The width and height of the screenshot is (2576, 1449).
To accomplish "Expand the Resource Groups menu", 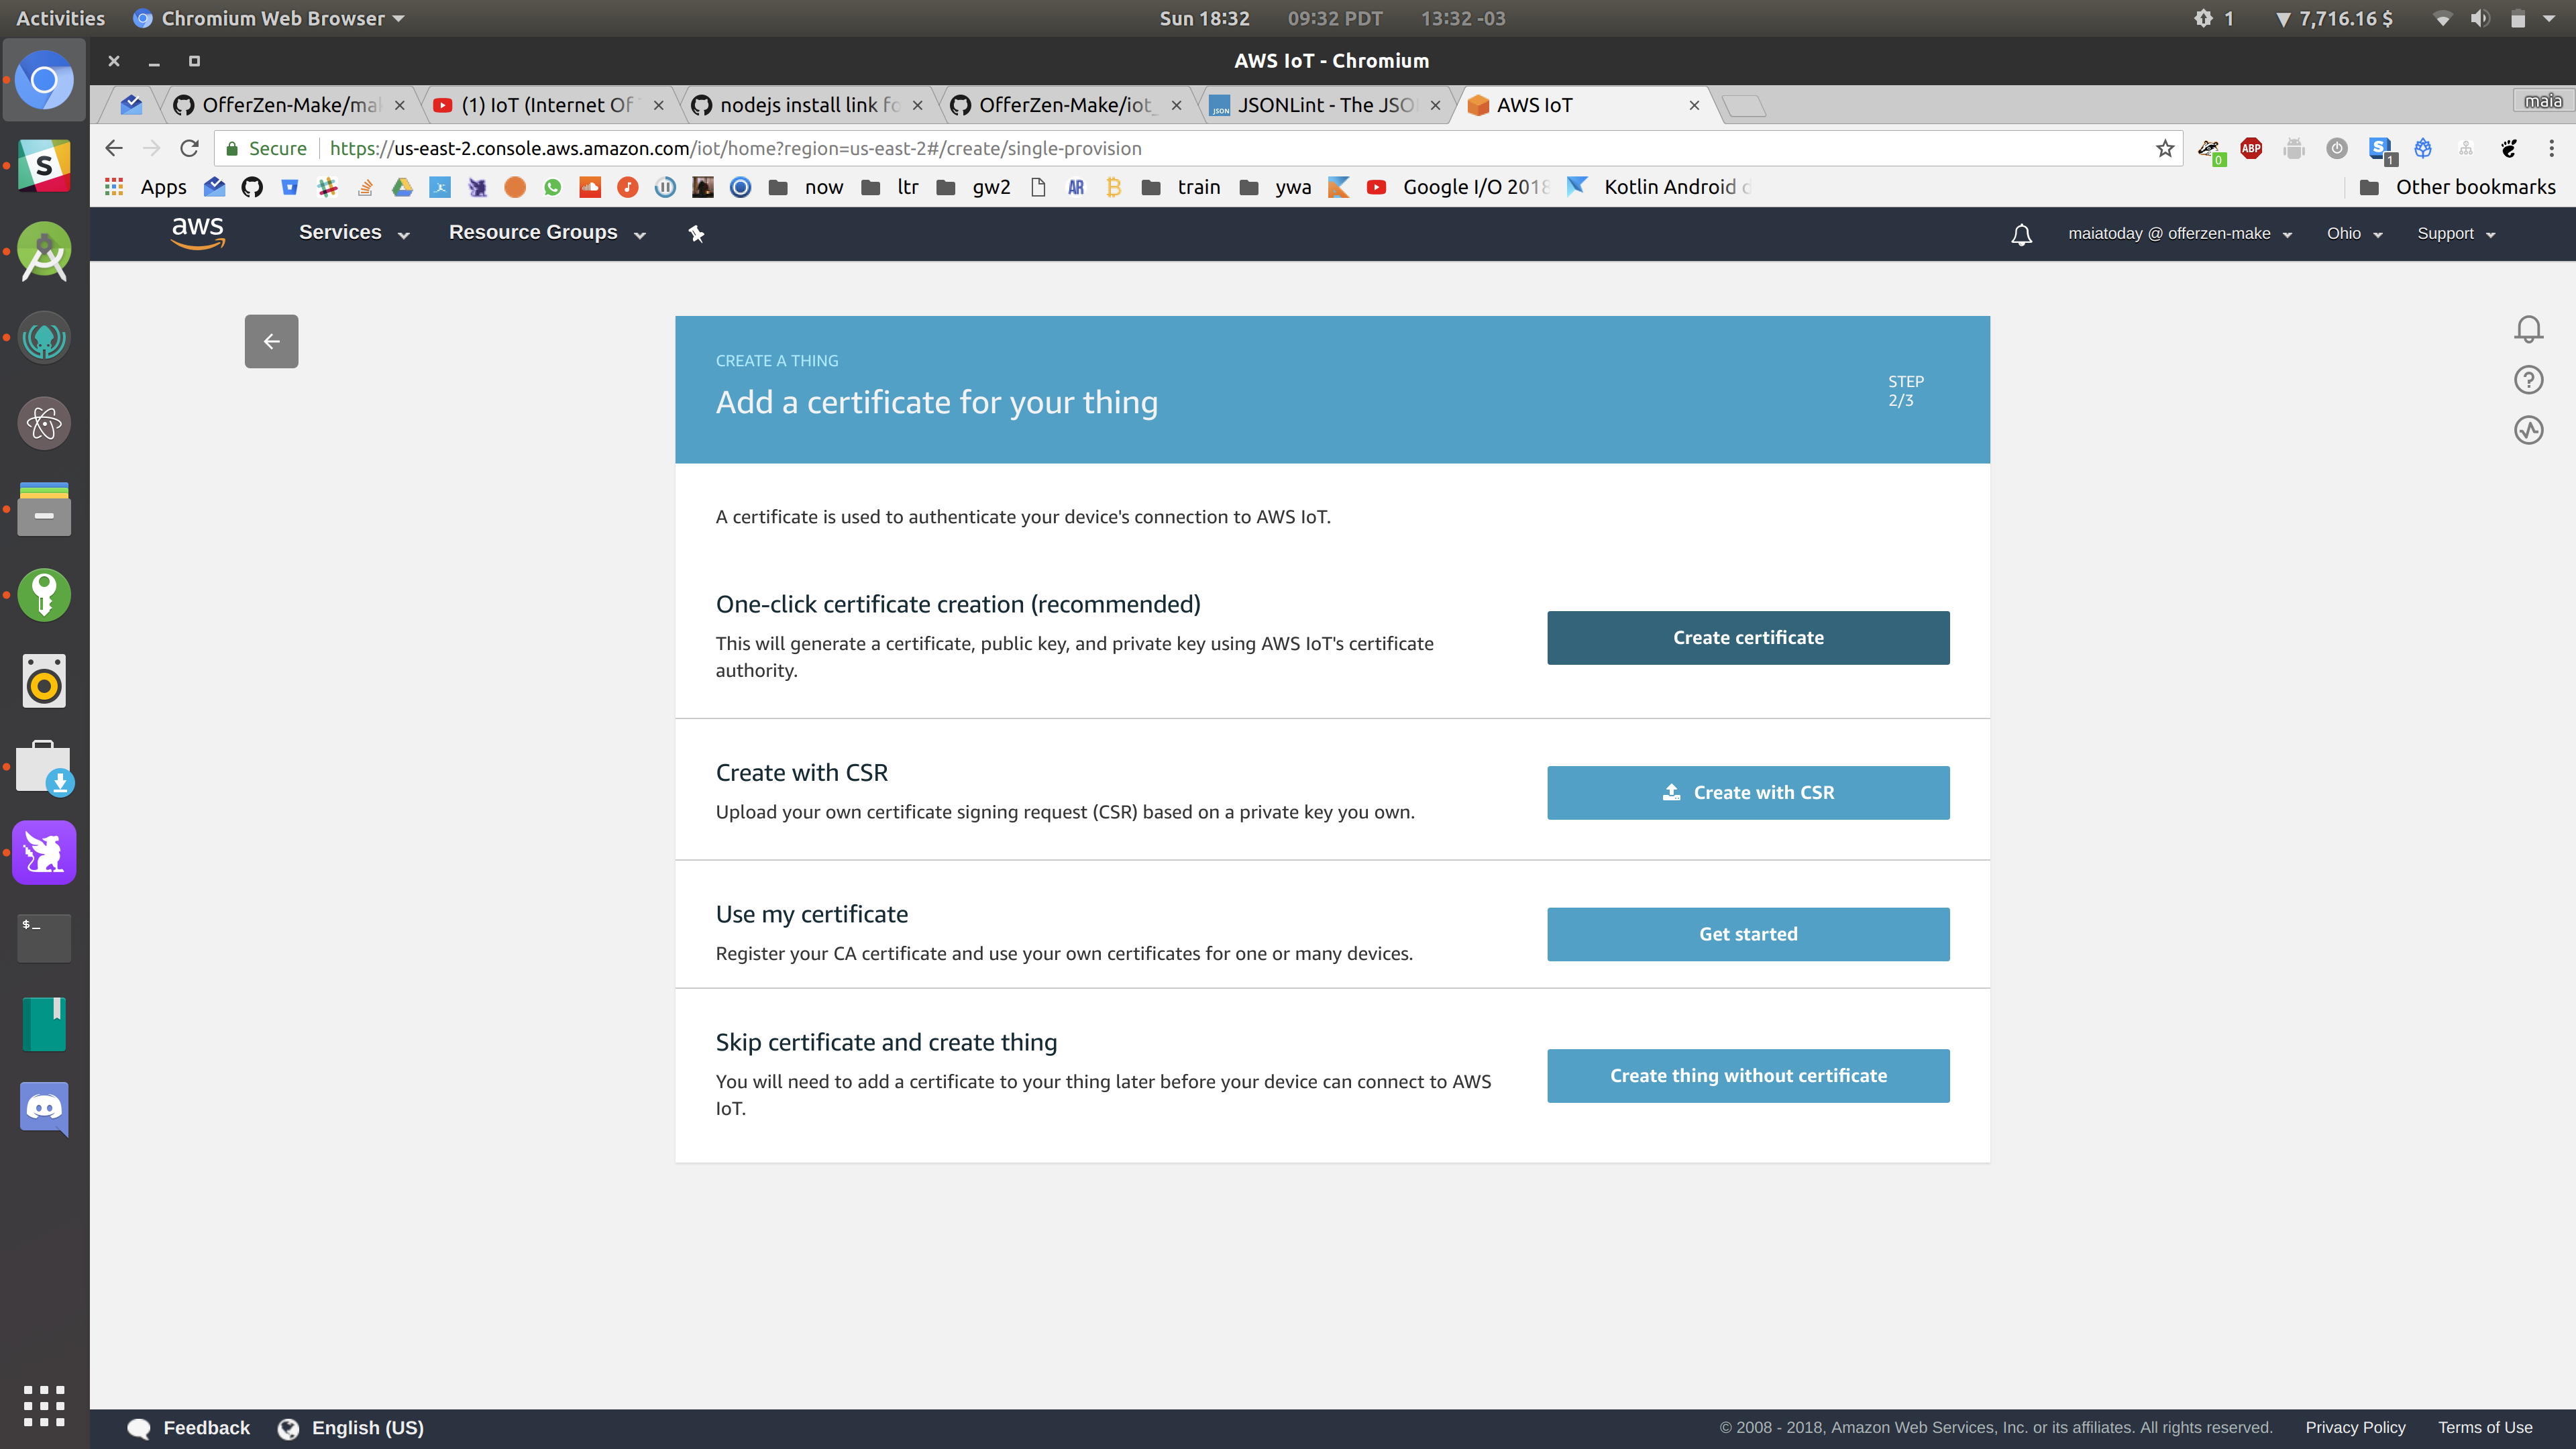I will pos(547,232).
